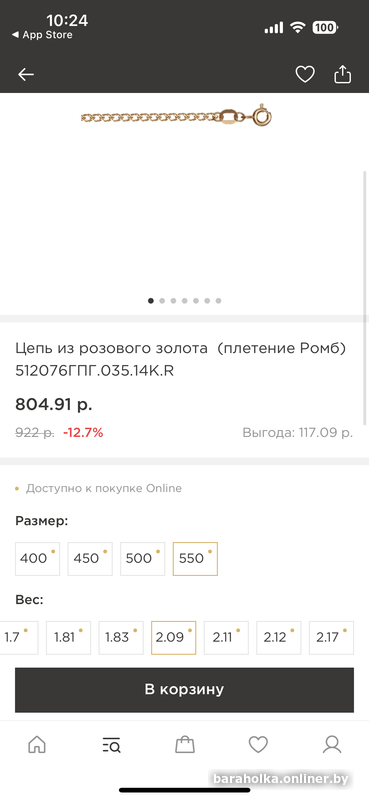Viewport: 369px width, 800px height.
Task: Return to App Store link in status bar
Action: click(x=42, y=35)
